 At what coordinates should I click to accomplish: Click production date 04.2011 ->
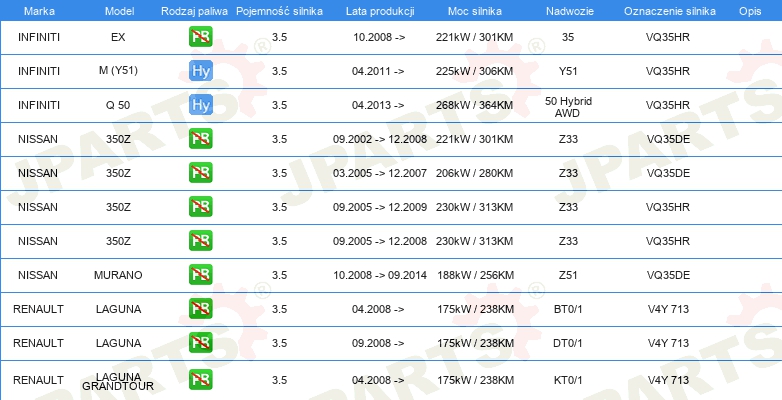(378, 71)
